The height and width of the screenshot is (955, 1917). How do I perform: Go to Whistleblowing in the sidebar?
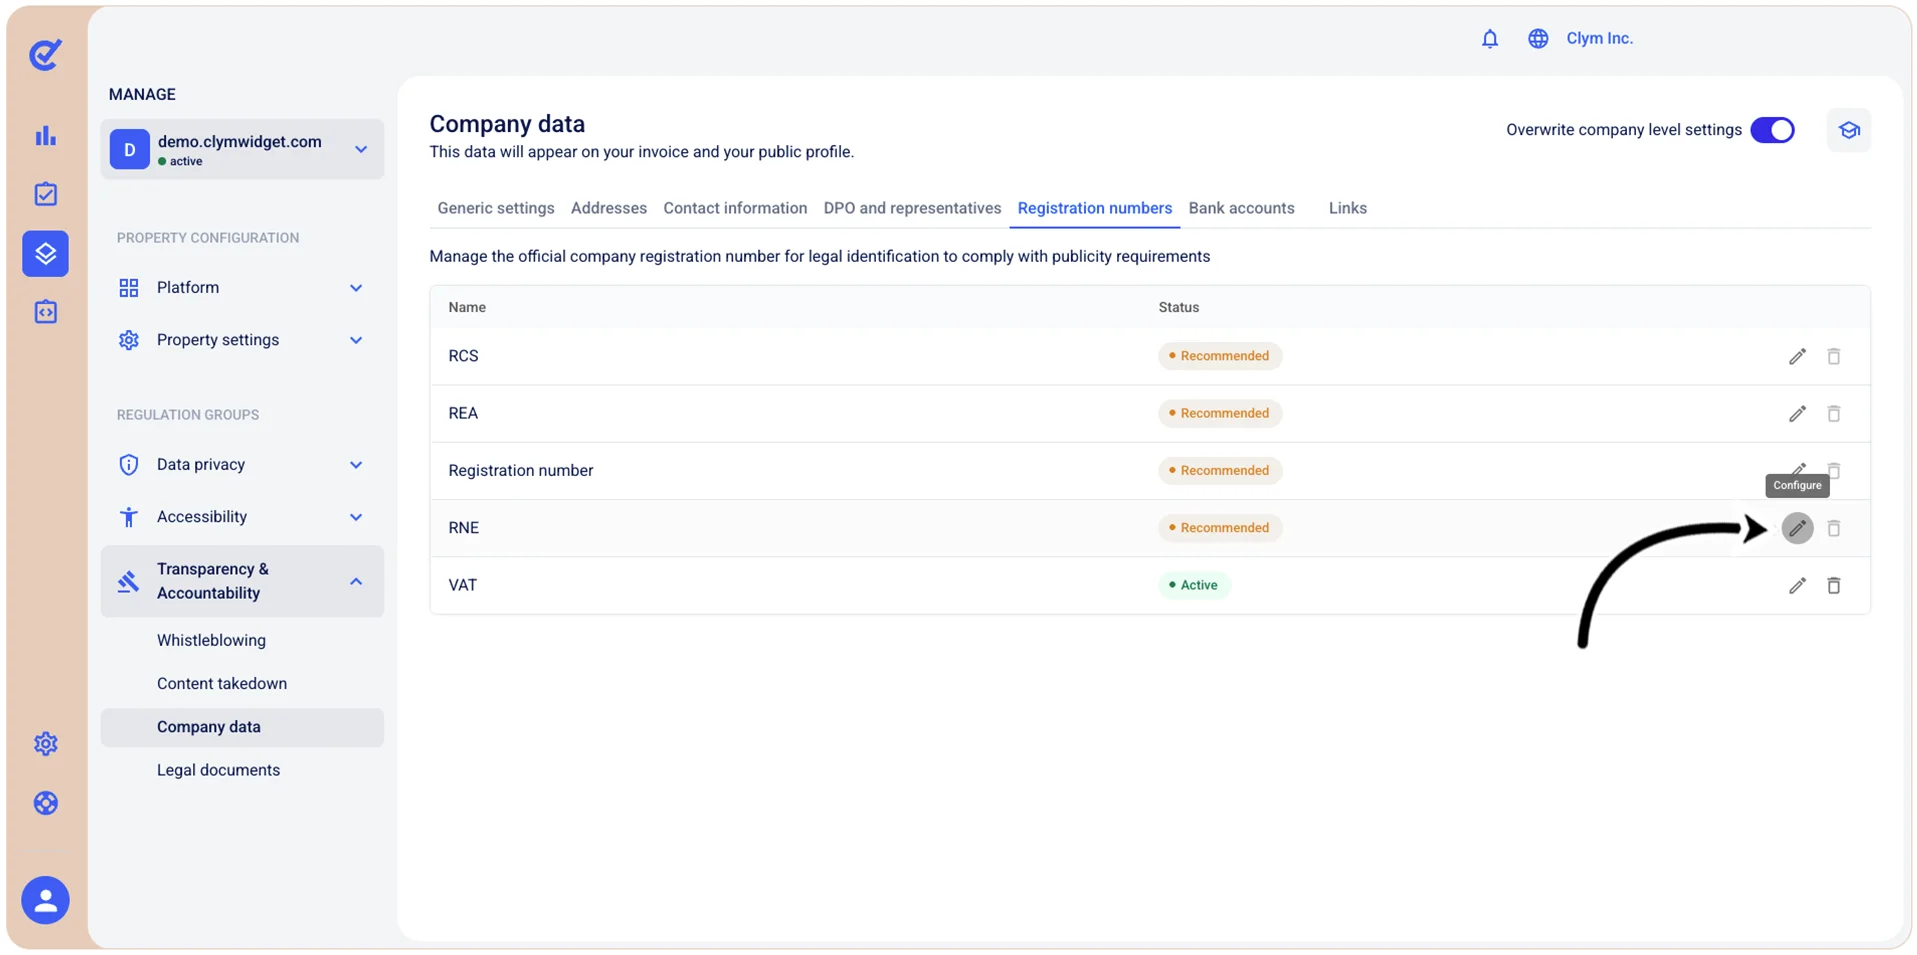(211, 640)
